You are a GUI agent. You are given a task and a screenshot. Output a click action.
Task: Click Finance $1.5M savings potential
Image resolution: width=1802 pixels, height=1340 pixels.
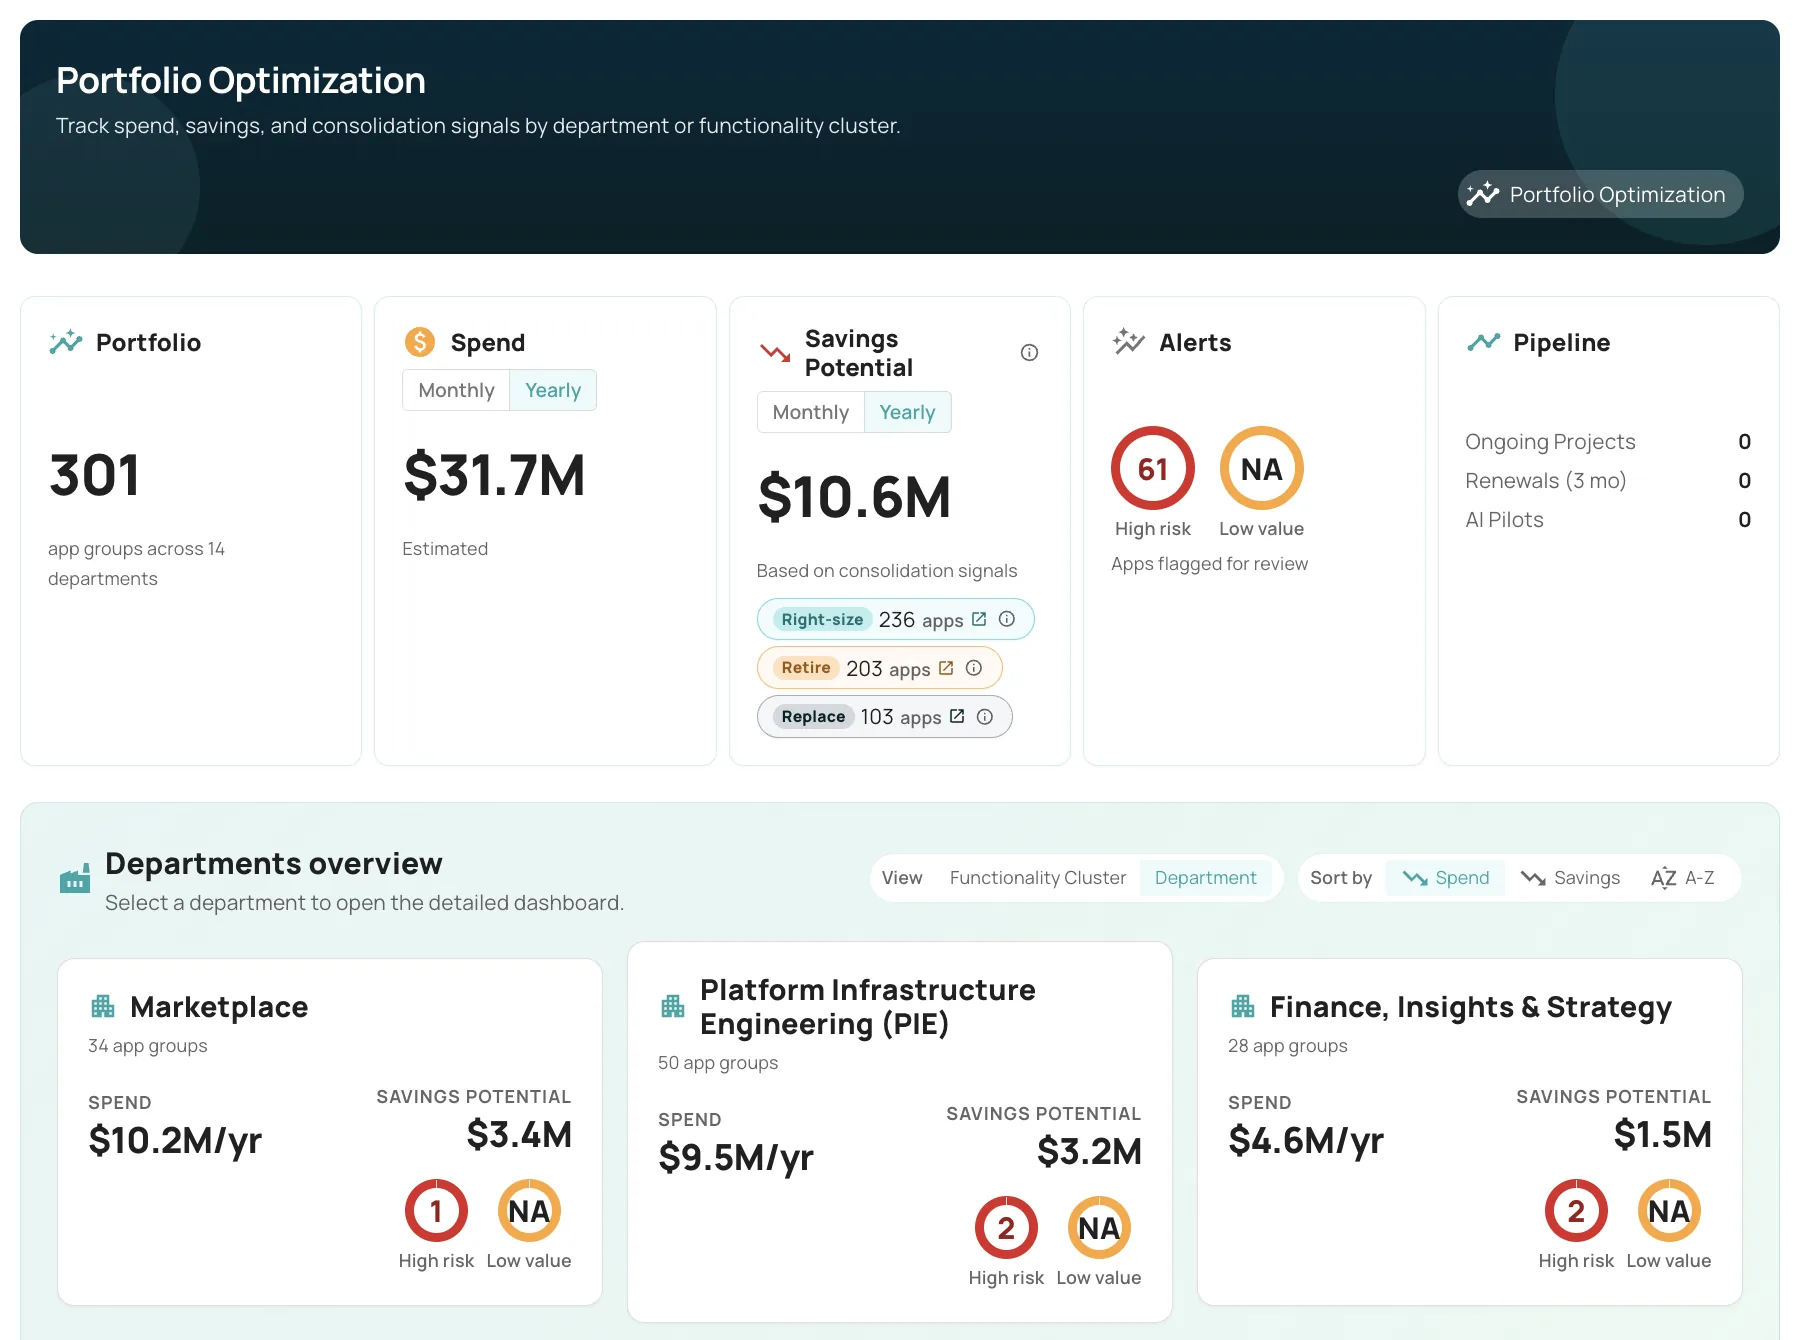point(1662,1134)
